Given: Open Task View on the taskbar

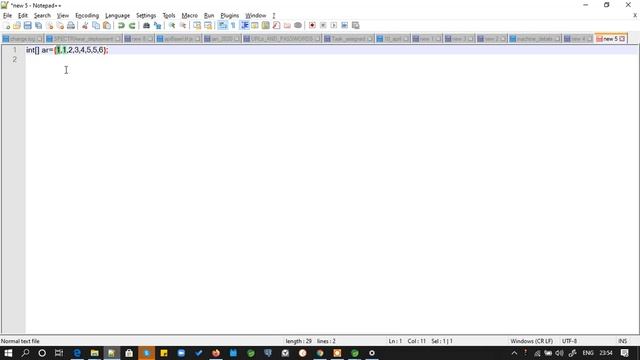Looking at the screenshot, I should pyautogui.click(x=59, y=353).
